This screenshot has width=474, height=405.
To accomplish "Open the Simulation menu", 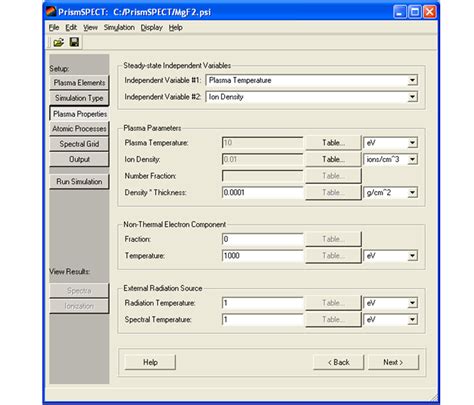I will (x=119, y=28).
